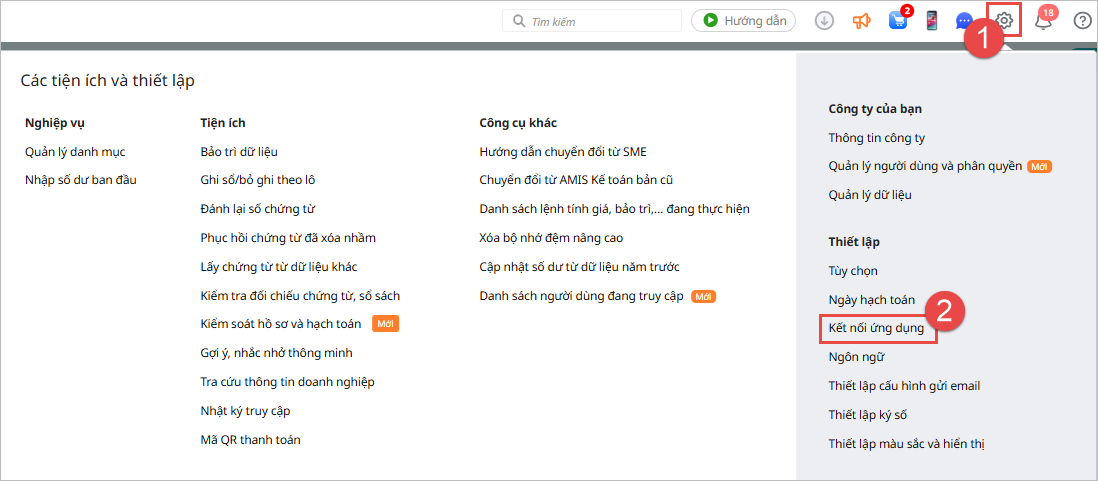Select Mã QR thanh toán

(x=250, y=439)
